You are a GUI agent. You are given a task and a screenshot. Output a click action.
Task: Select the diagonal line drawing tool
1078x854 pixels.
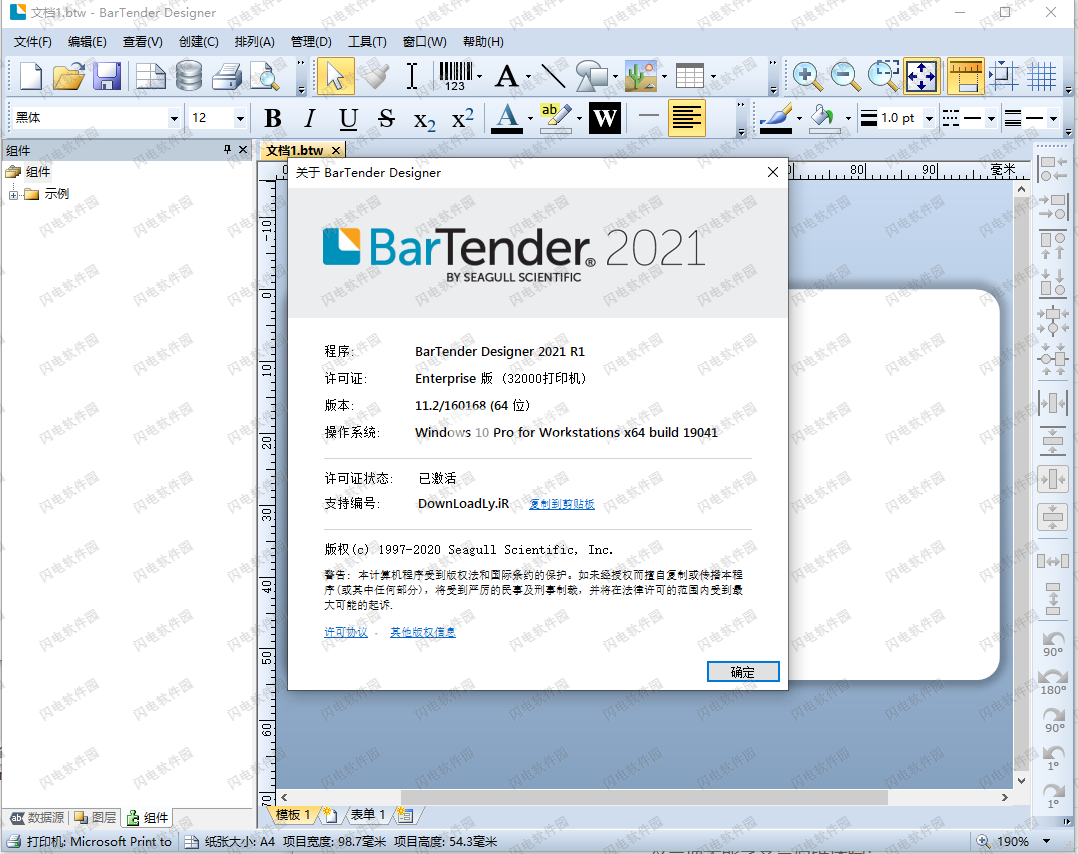(553, 76)
